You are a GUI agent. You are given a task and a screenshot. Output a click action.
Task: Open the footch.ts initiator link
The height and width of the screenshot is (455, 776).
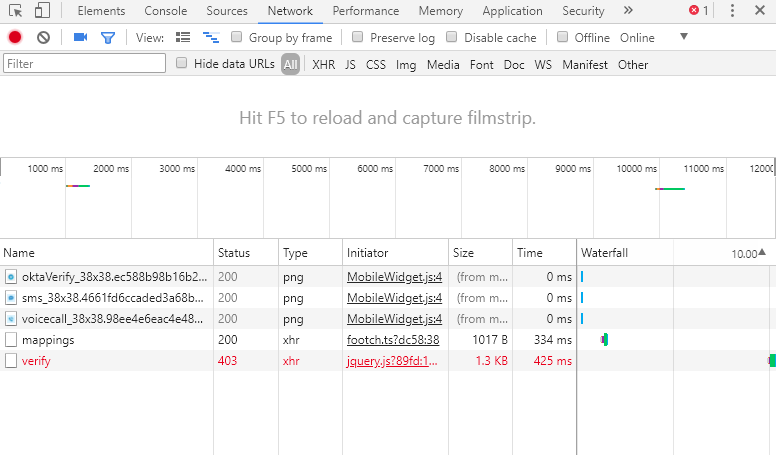392,340
